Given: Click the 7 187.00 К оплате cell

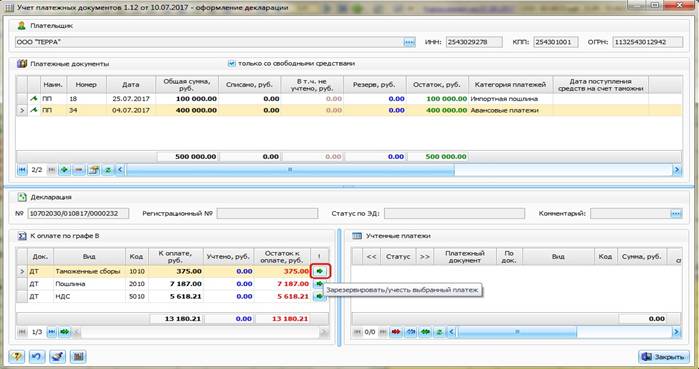Looking at the screenshot, I should tap(176, 283).
